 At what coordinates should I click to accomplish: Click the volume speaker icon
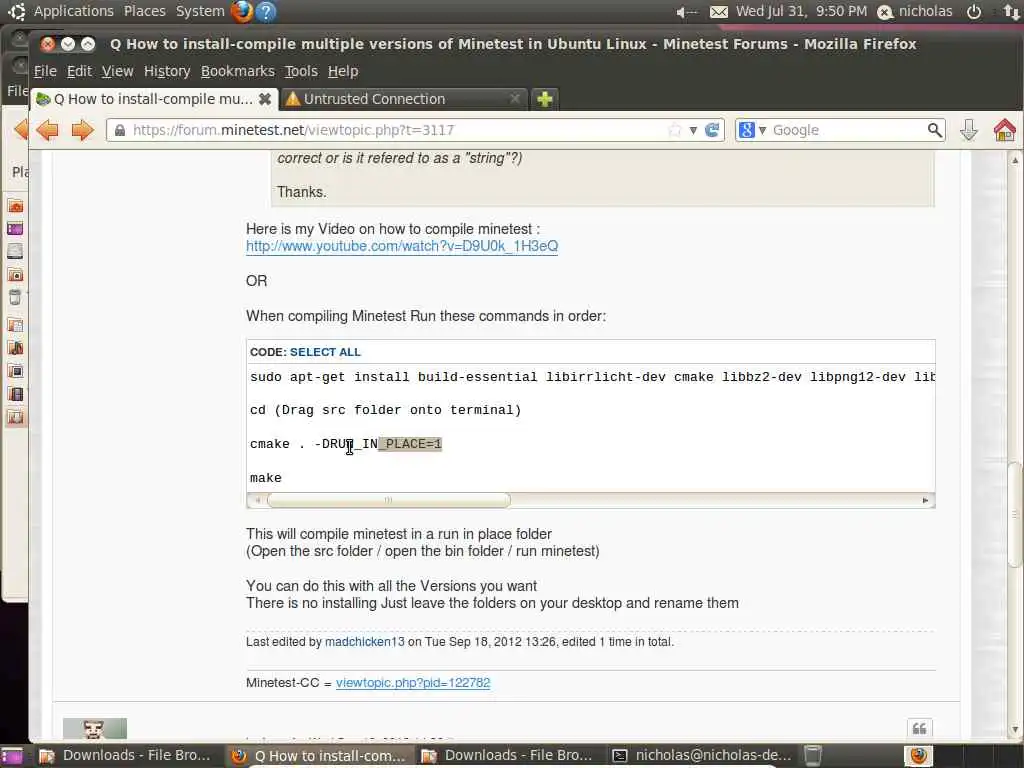[686, 12]
